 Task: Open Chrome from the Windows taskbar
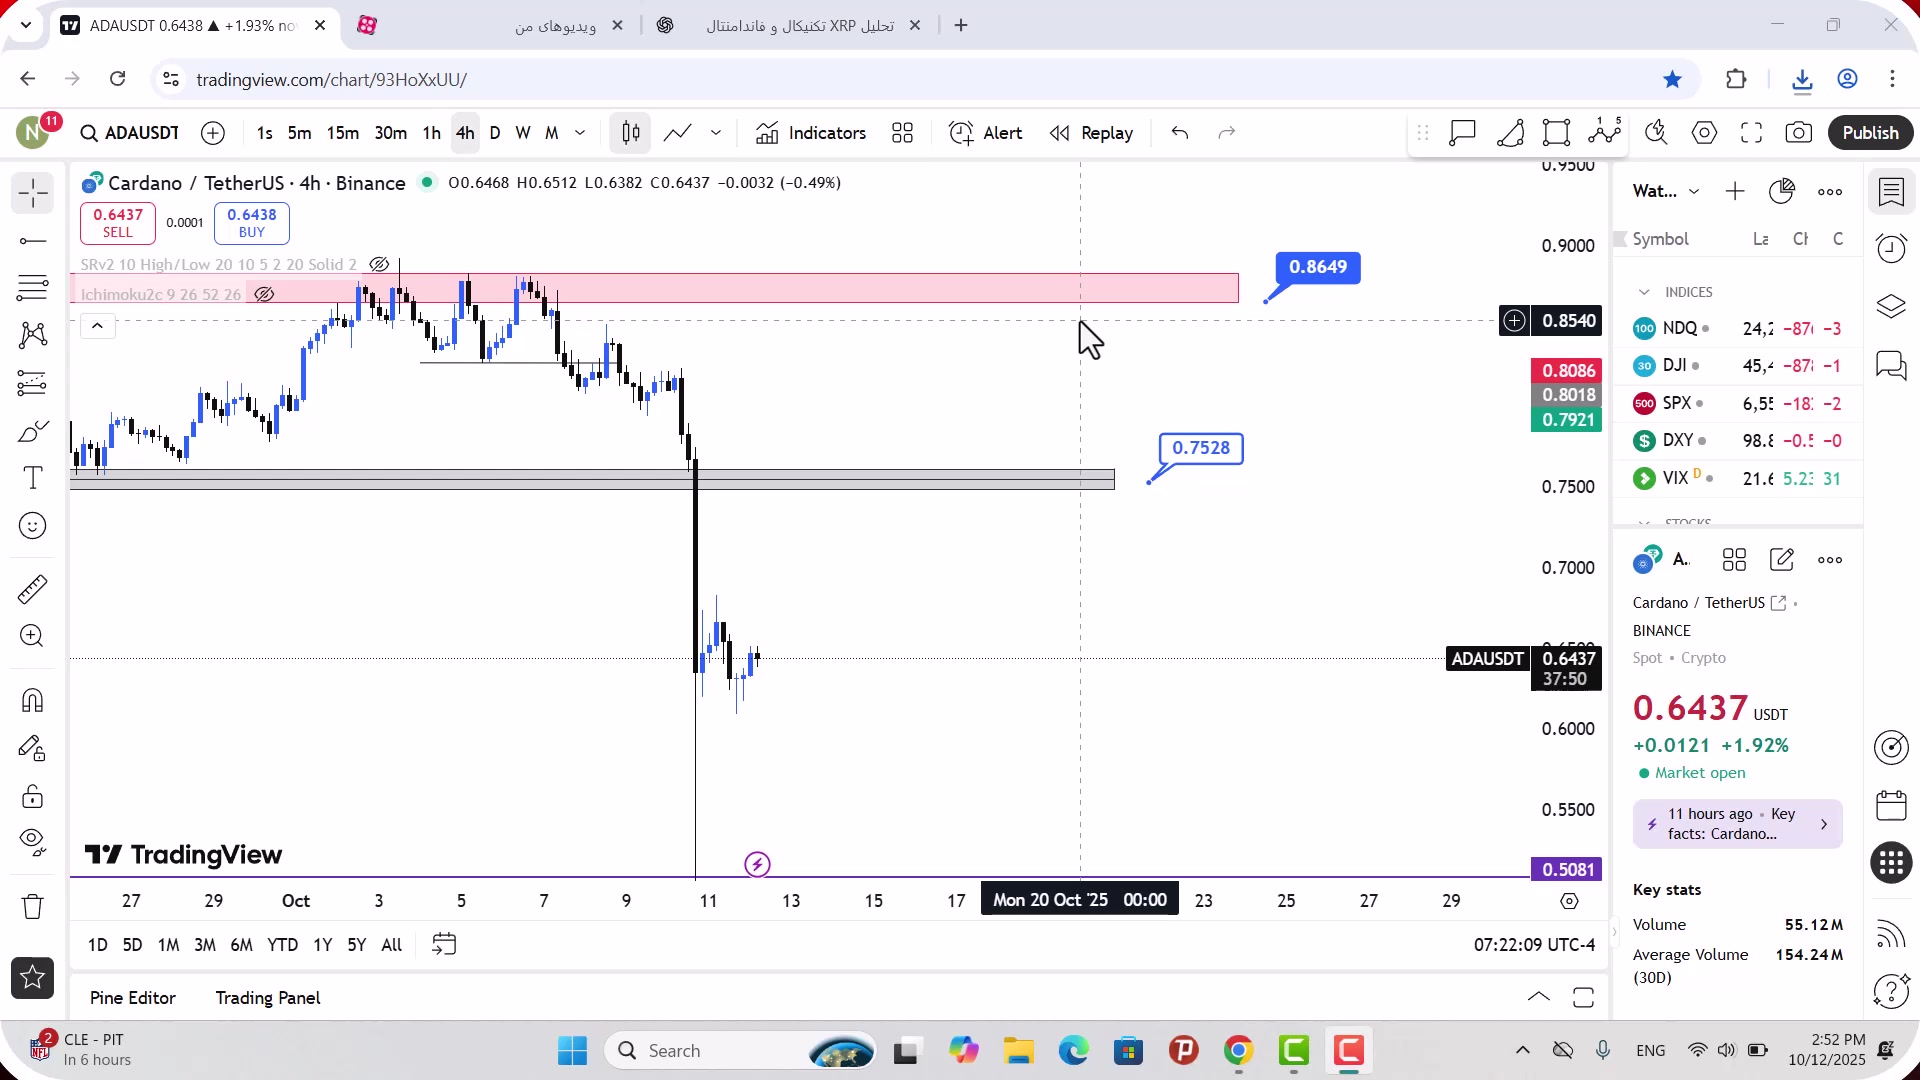point(1238,1051)
